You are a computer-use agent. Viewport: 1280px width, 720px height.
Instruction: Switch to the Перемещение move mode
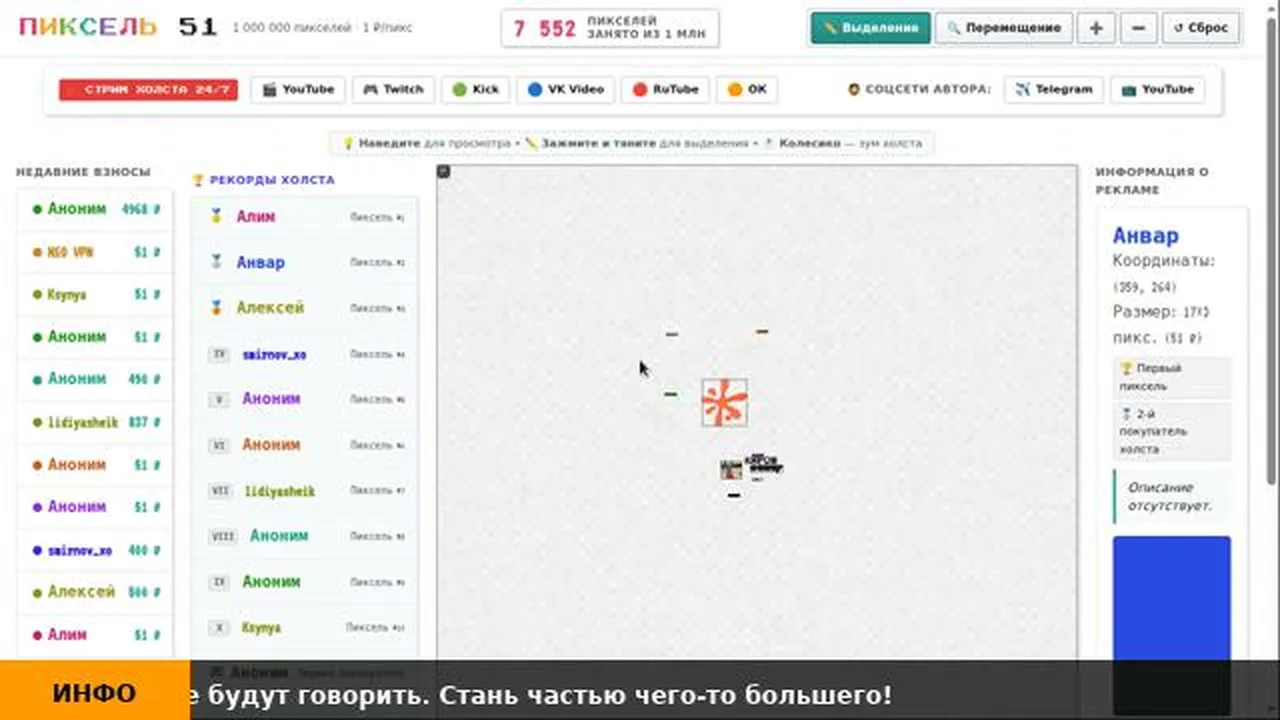point(1003,28)
